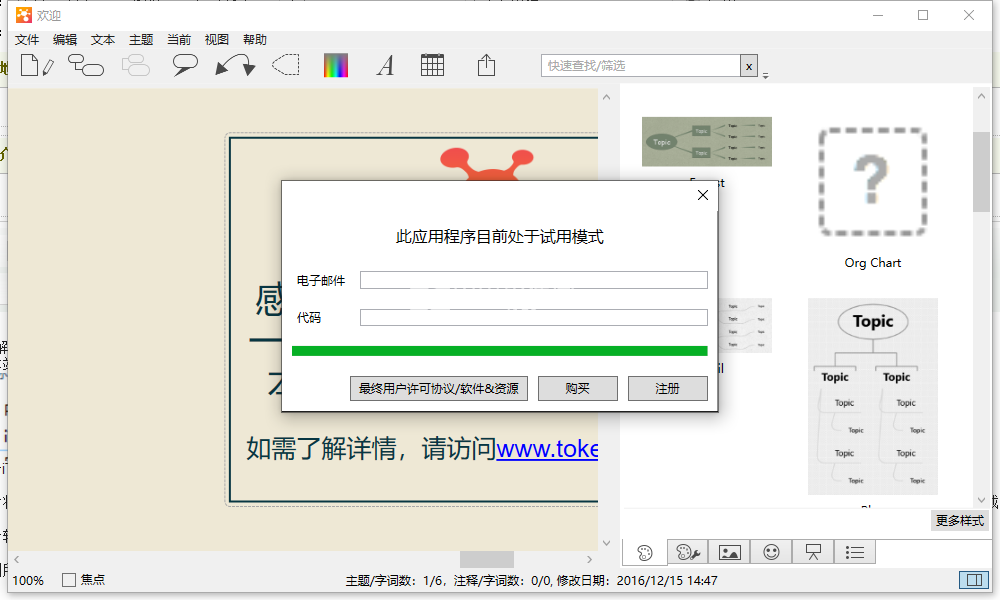The width and height of the screenshot is (1000, 600).
Task: Click the new document pencil icon
Action: tap(36, 66)
